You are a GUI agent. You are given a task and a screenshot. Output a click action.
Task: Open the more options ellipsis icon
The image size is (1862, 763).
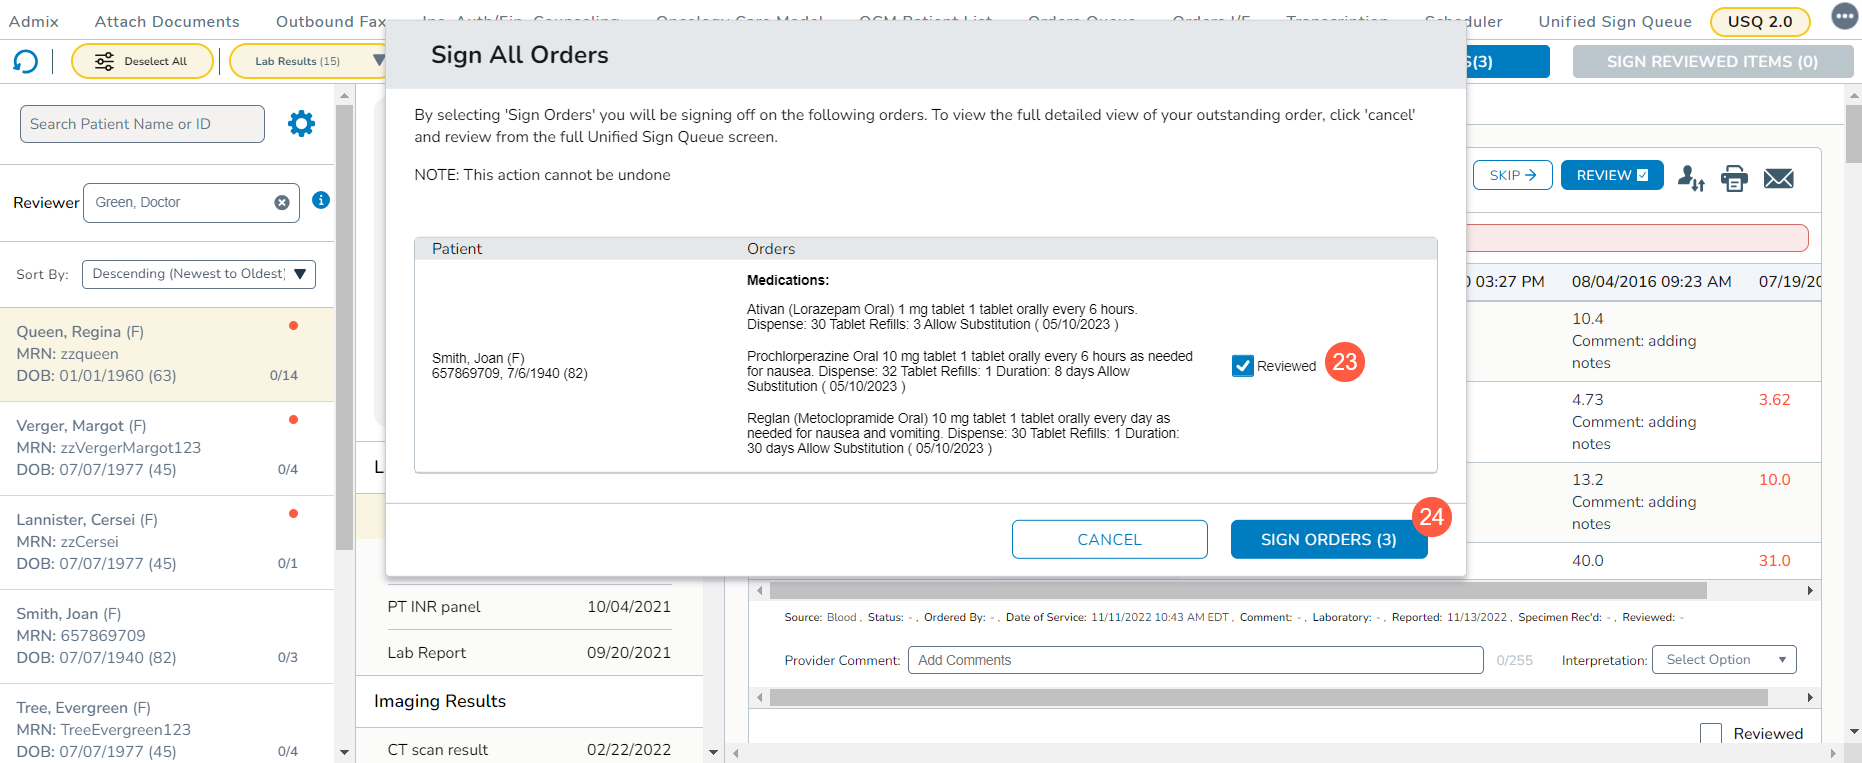[x=1845, y=17]
